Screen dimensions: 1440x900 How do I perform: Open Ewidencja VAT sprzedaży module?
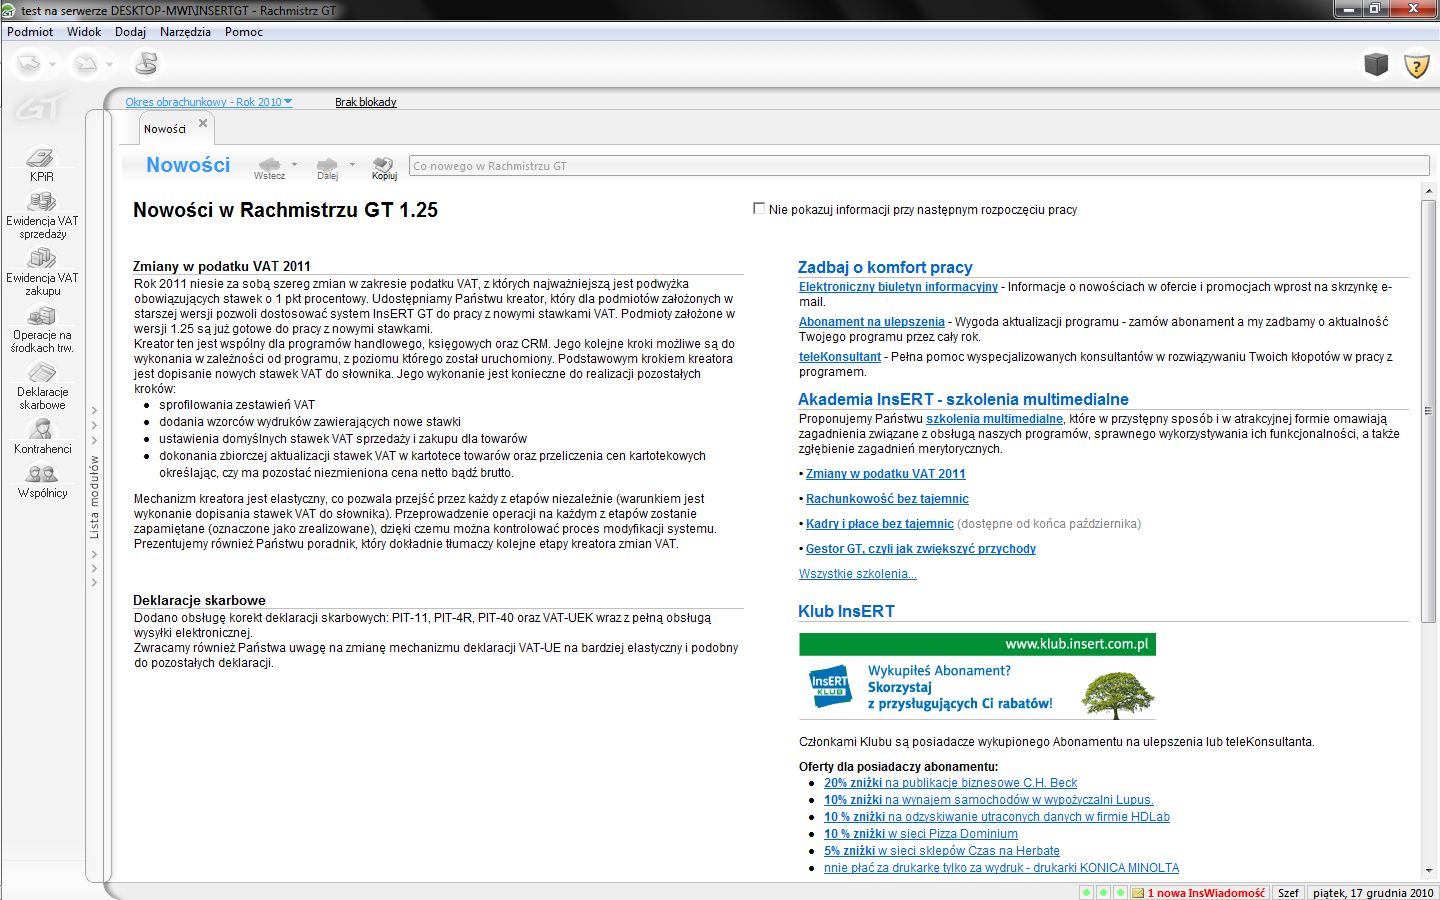42,216
